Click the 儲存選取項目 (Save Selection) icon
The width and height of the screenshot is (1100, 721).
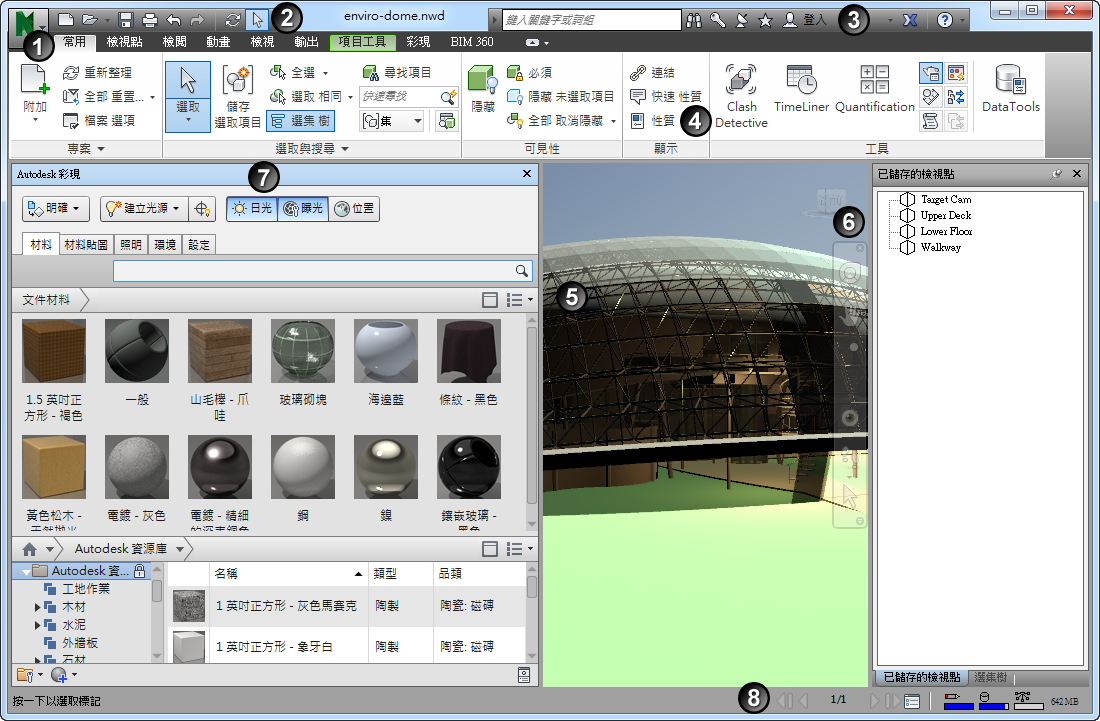237,82
